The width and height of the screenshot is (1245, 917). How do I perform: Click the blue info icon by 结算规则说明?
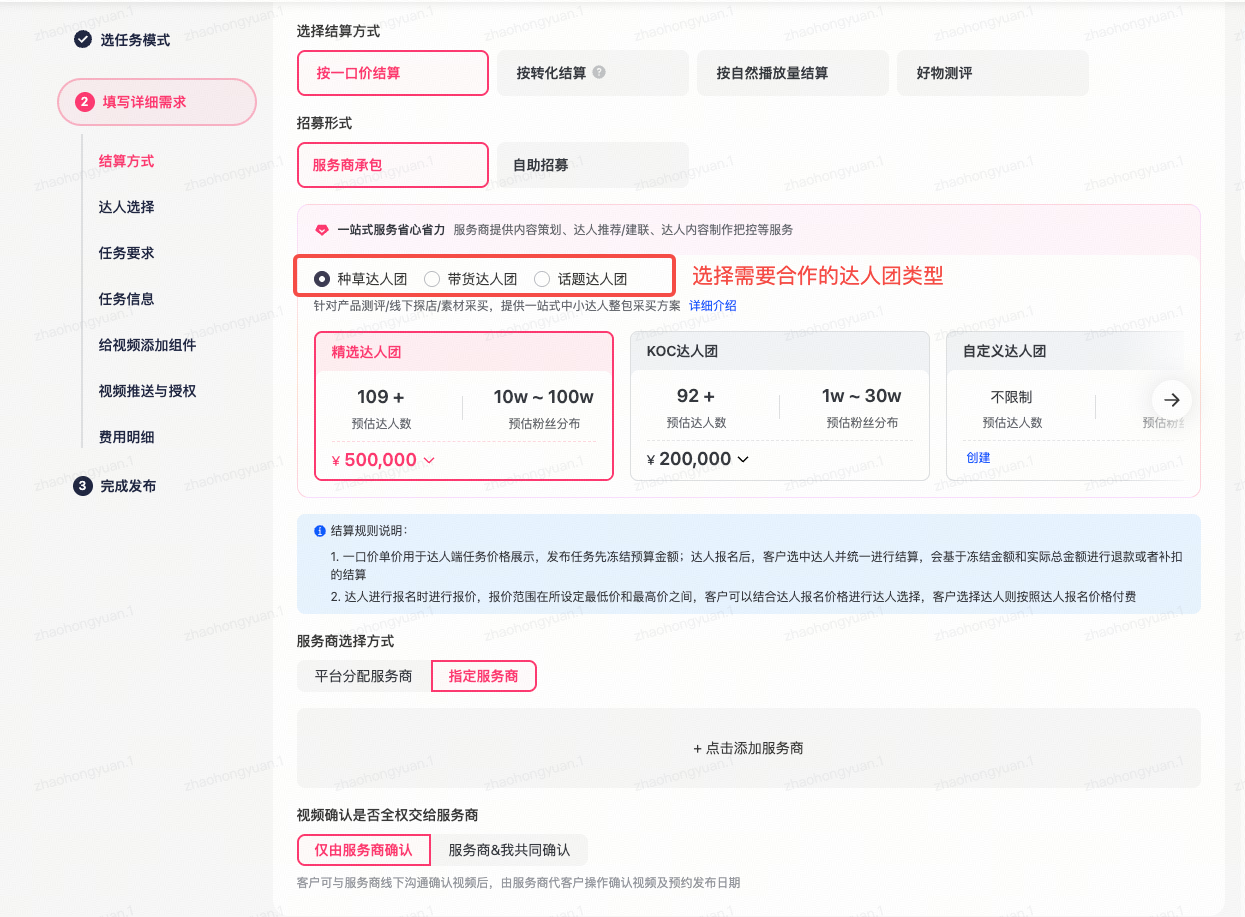point(319,531)
